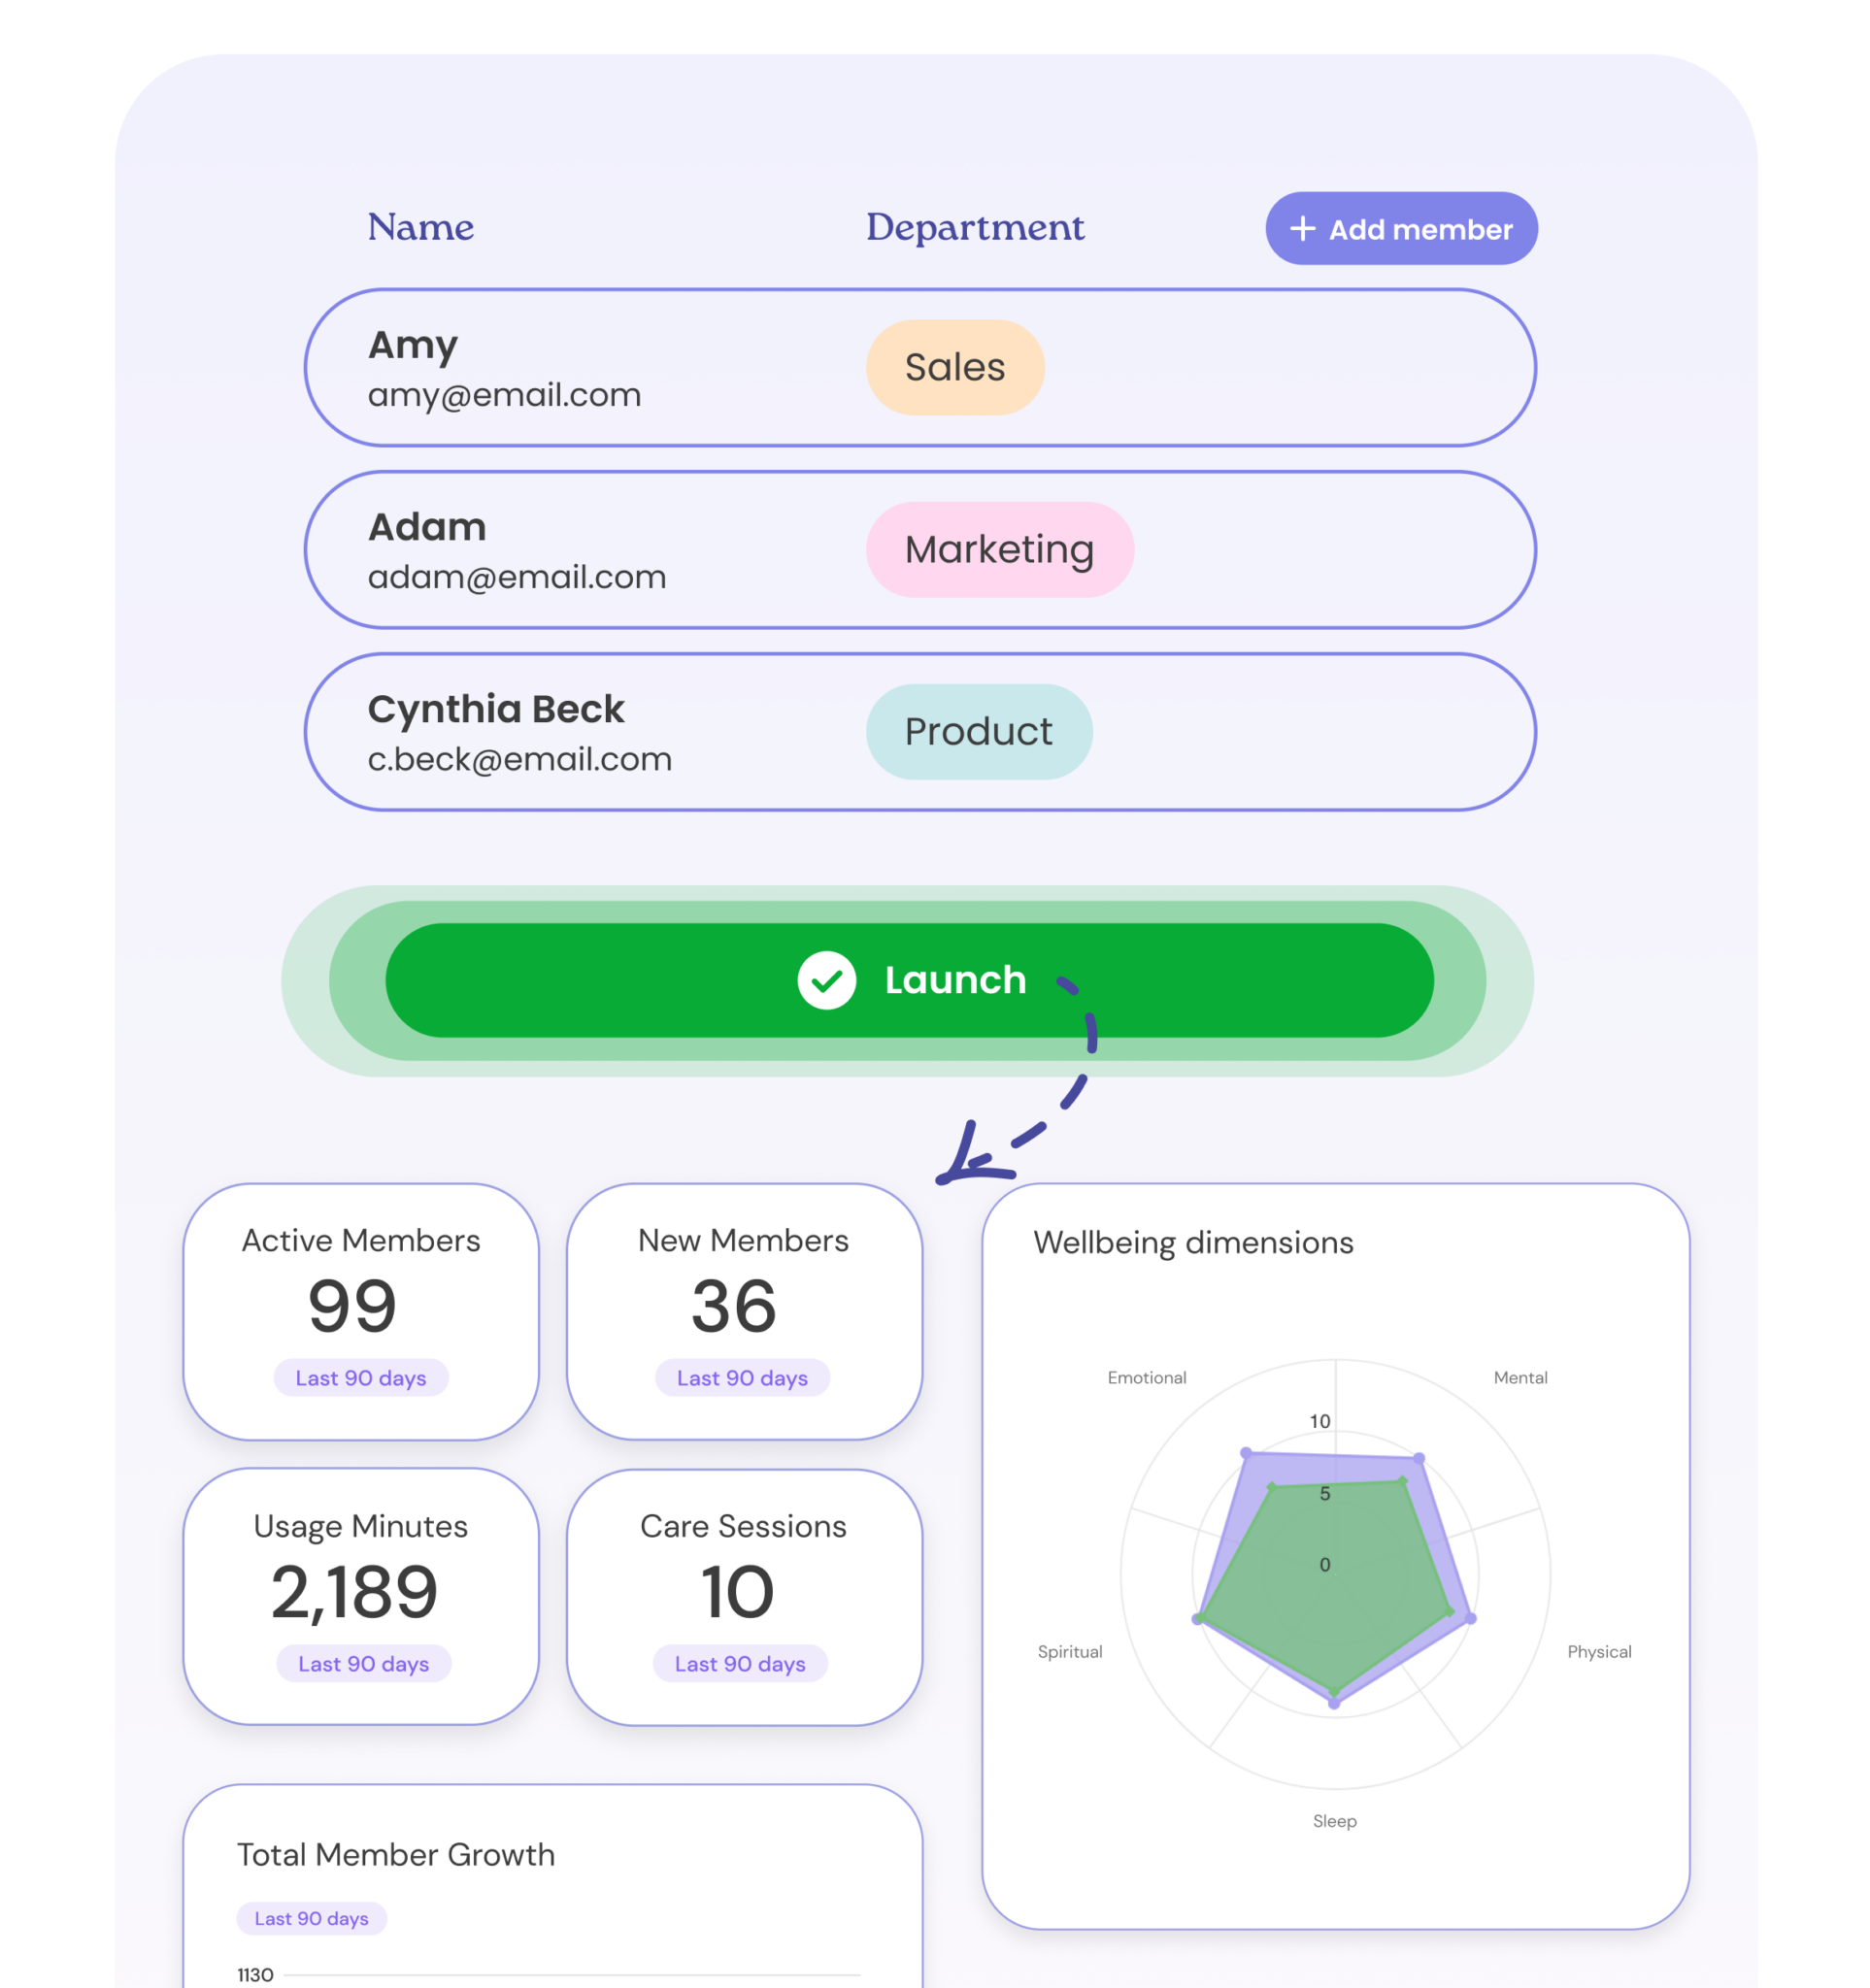Image resolution: width=1870 pixels, height=1988 pixels.
Task: Expand the Wellbeing dimensions panel
Action: 1195,1243
